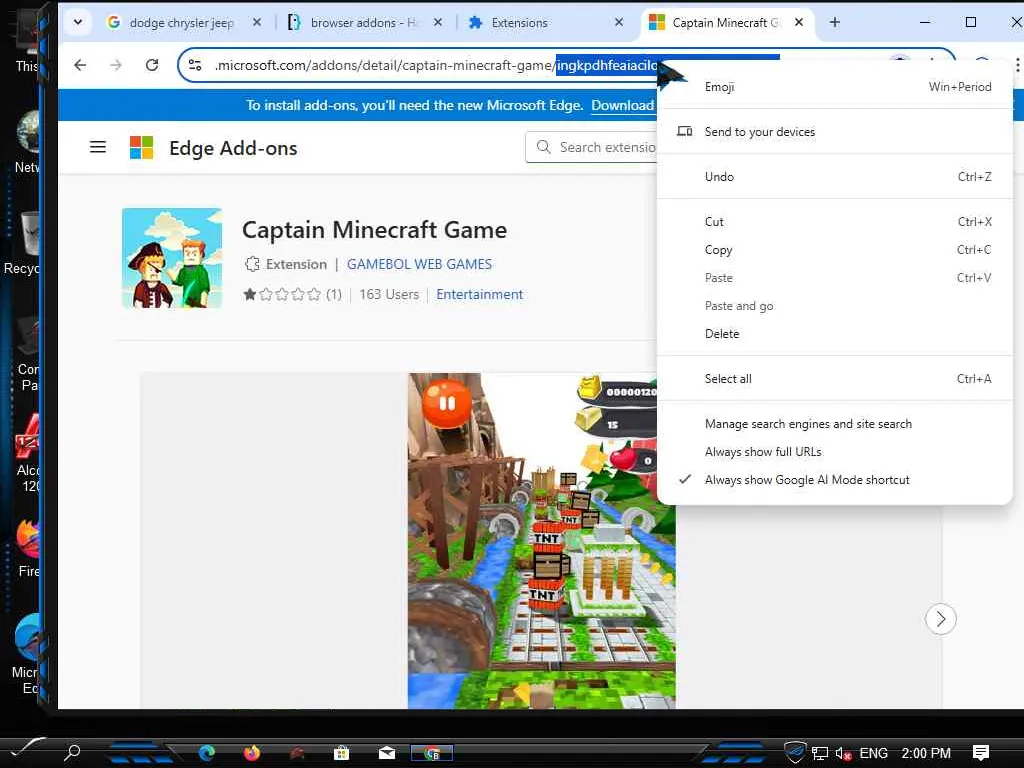Click the ENG language indicator
The image size is (1024, 768).
pos(873,753)
